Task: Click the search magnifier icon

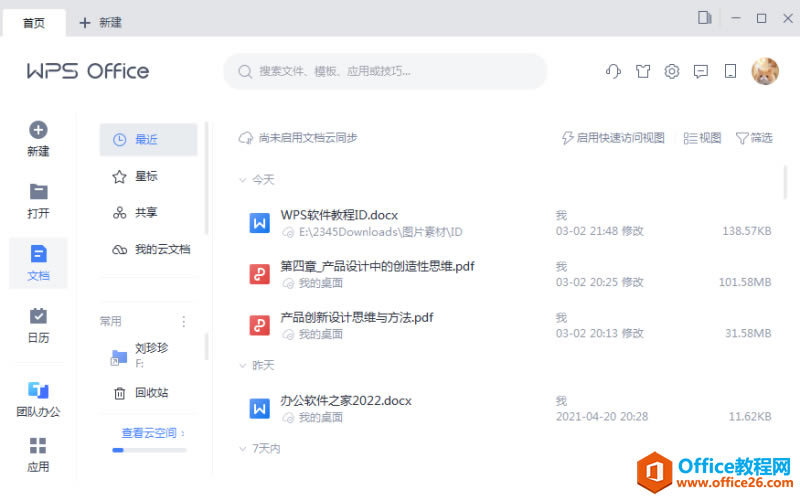Action: 245,71
